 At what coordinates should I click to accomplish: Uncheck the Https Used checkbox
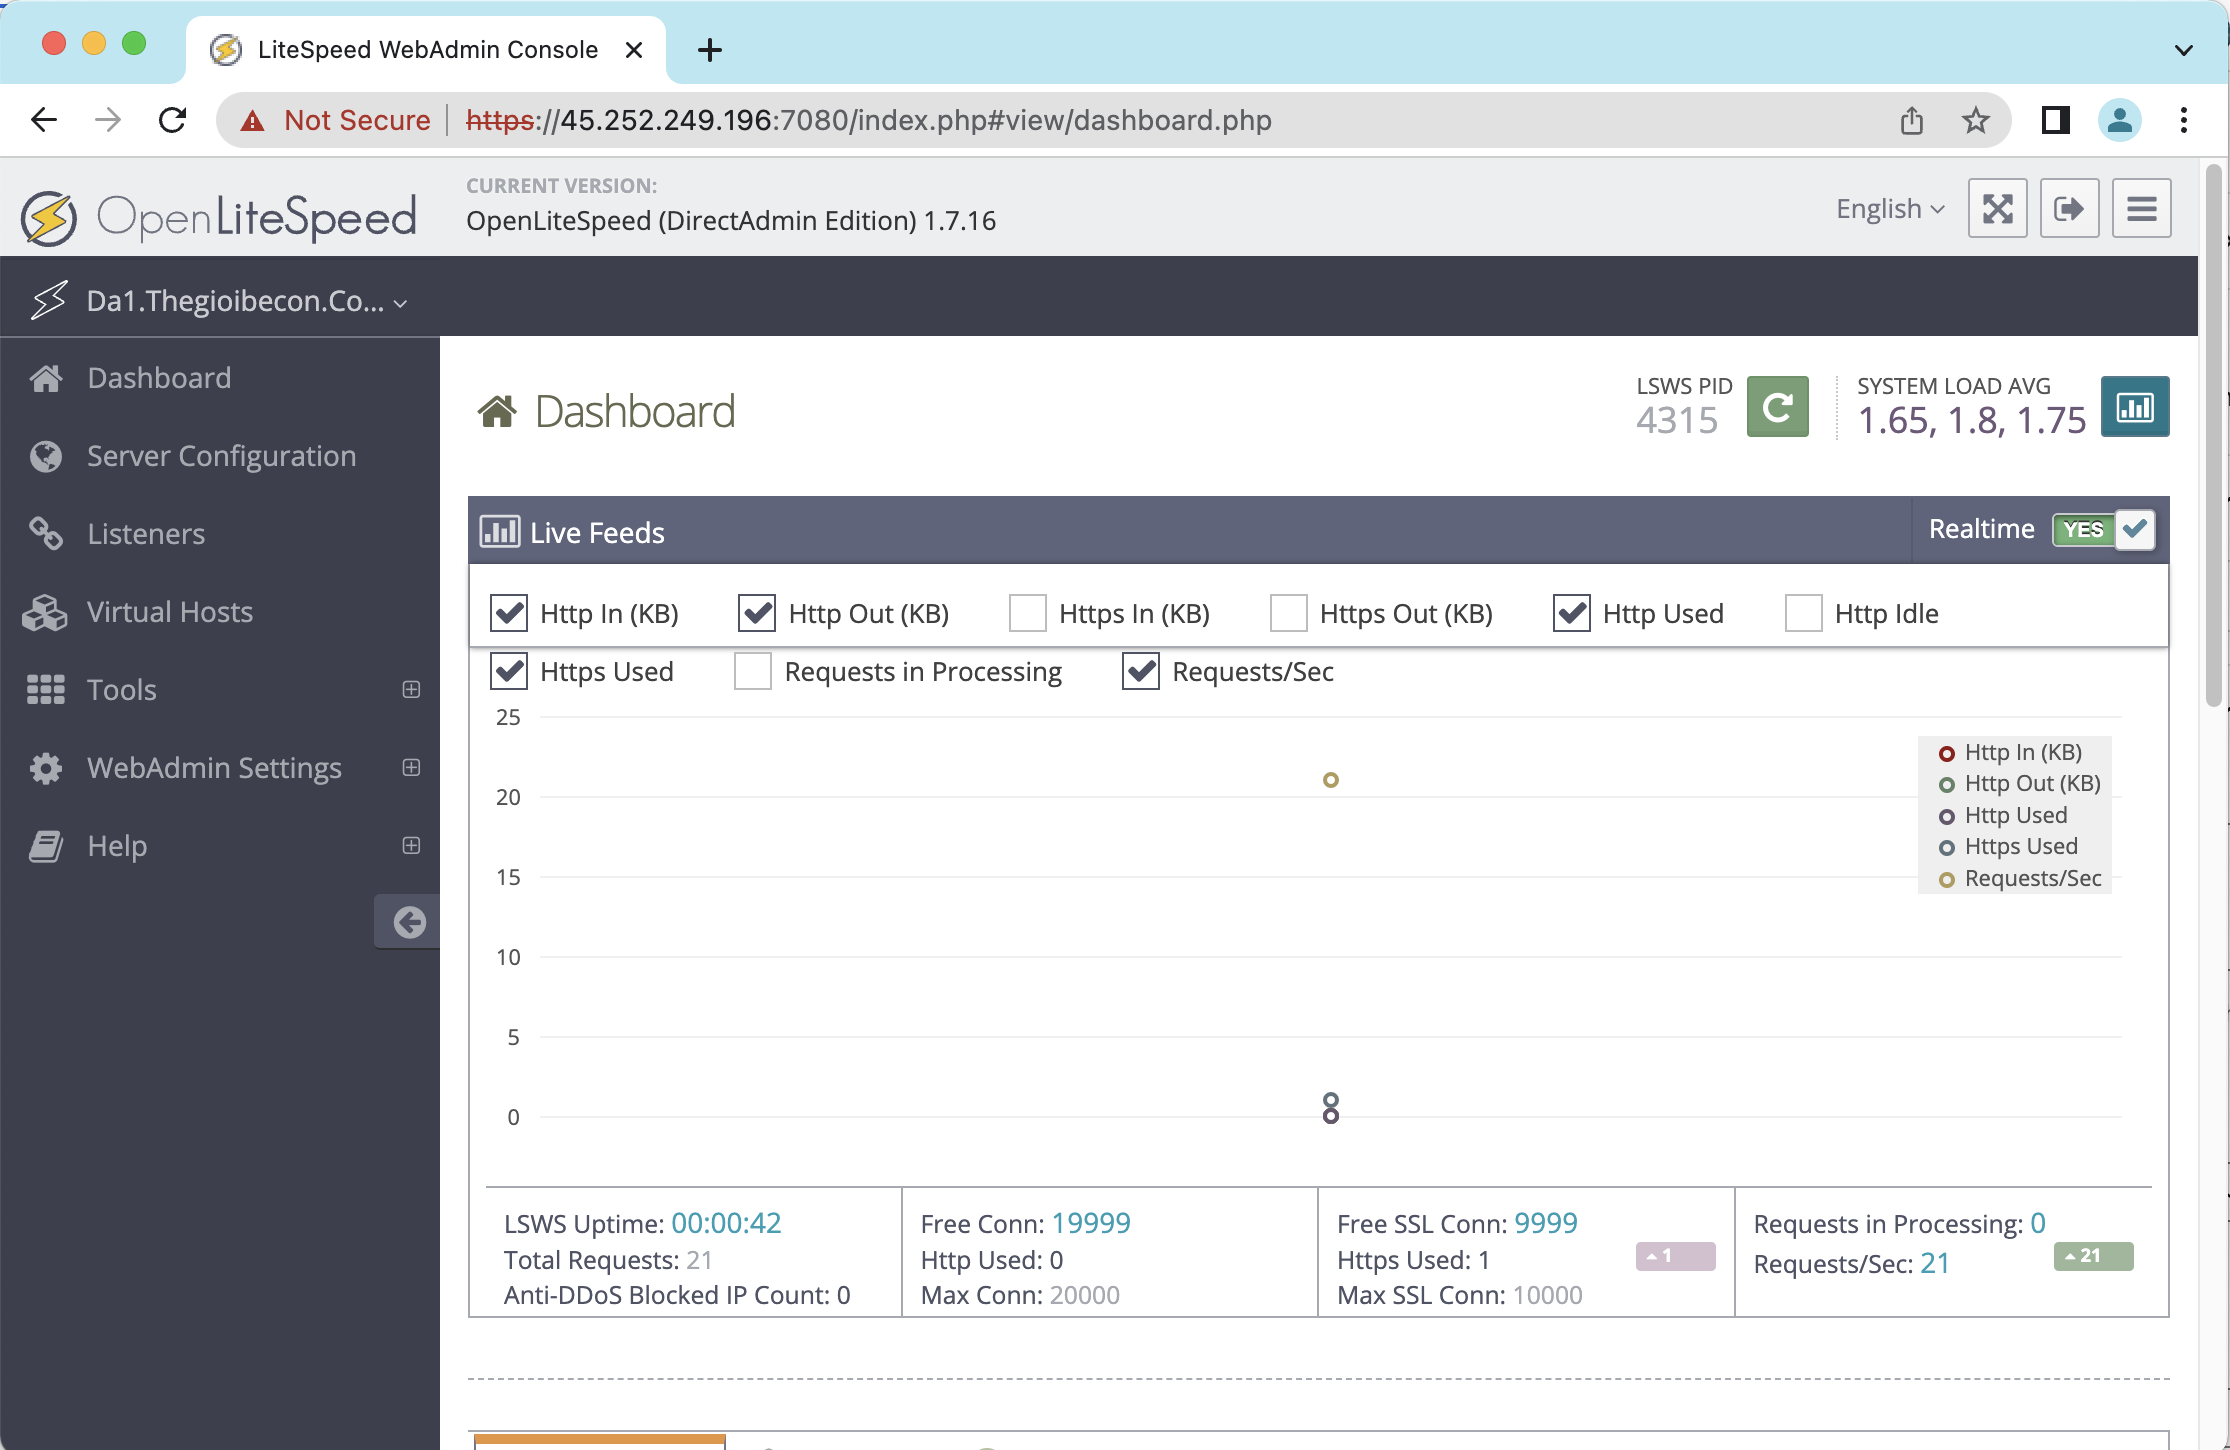pyautogui.click(x=509, y=671)
